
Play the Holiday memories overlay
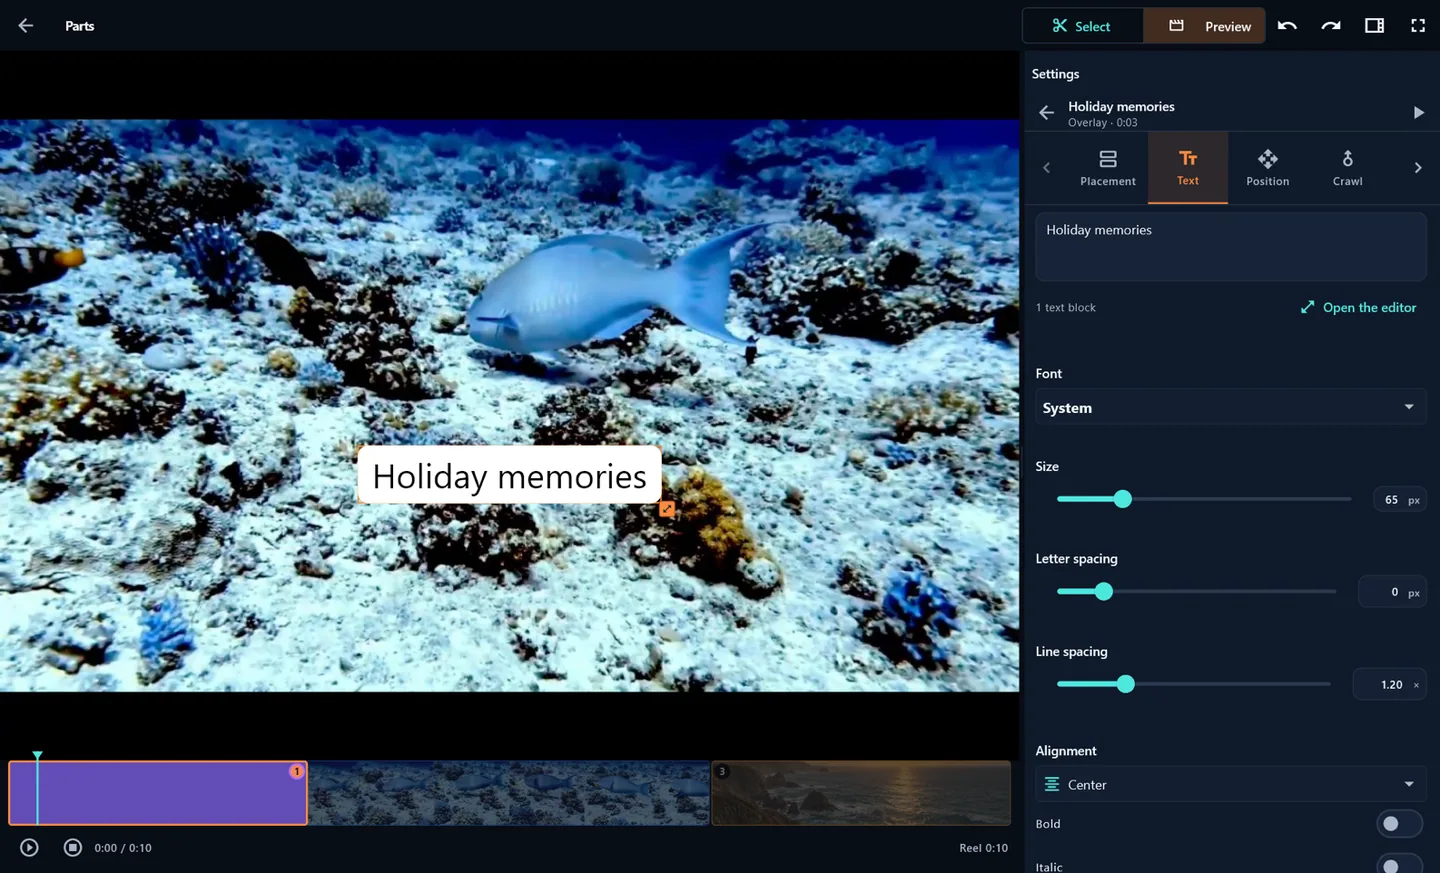[1418, 113]
